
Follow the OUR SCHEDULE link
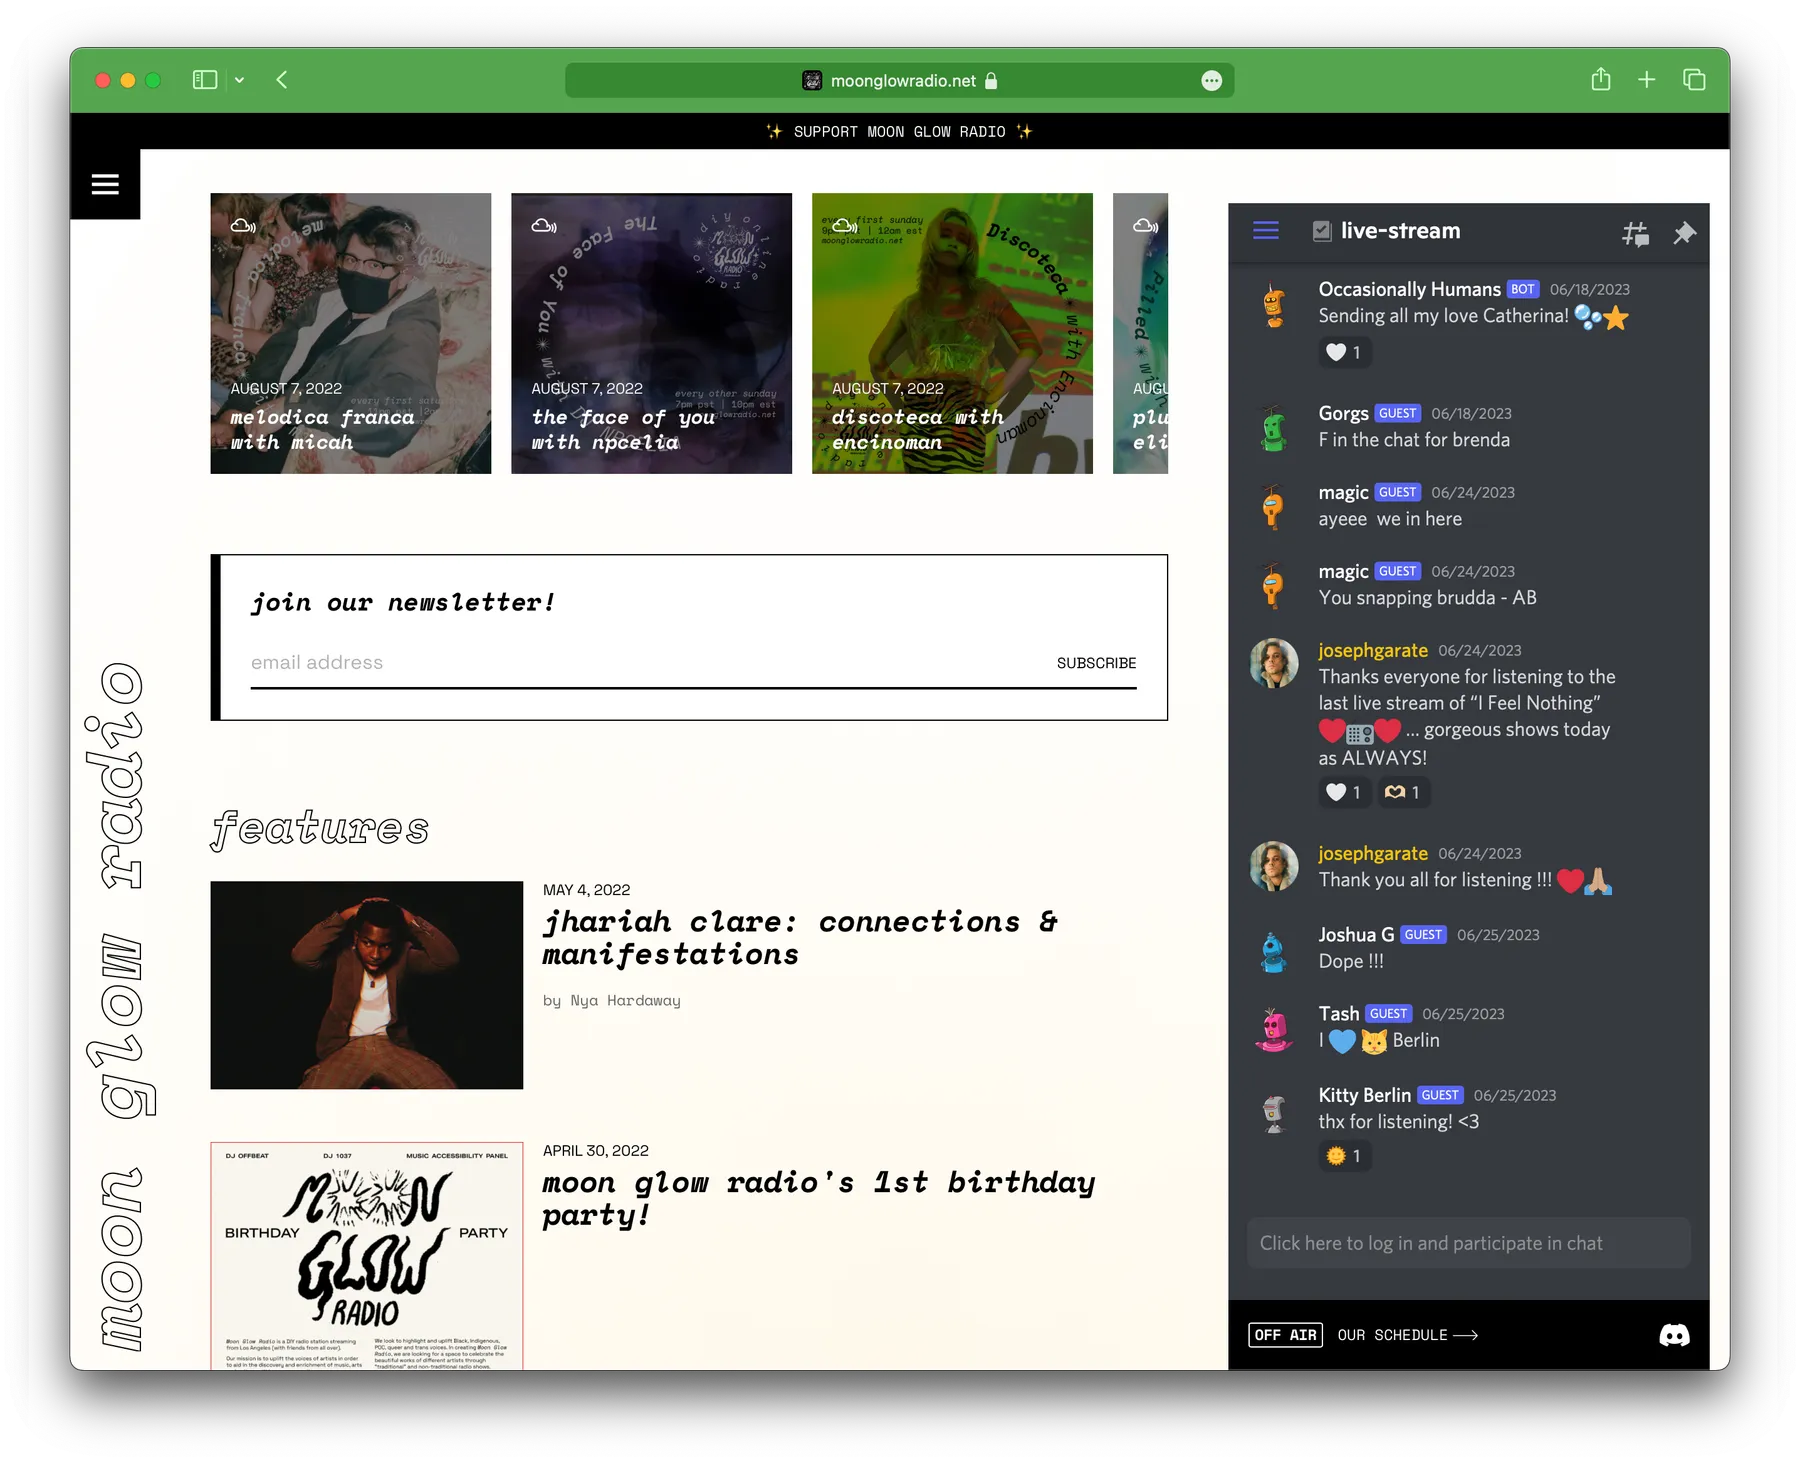[x=1393, y=1334]
